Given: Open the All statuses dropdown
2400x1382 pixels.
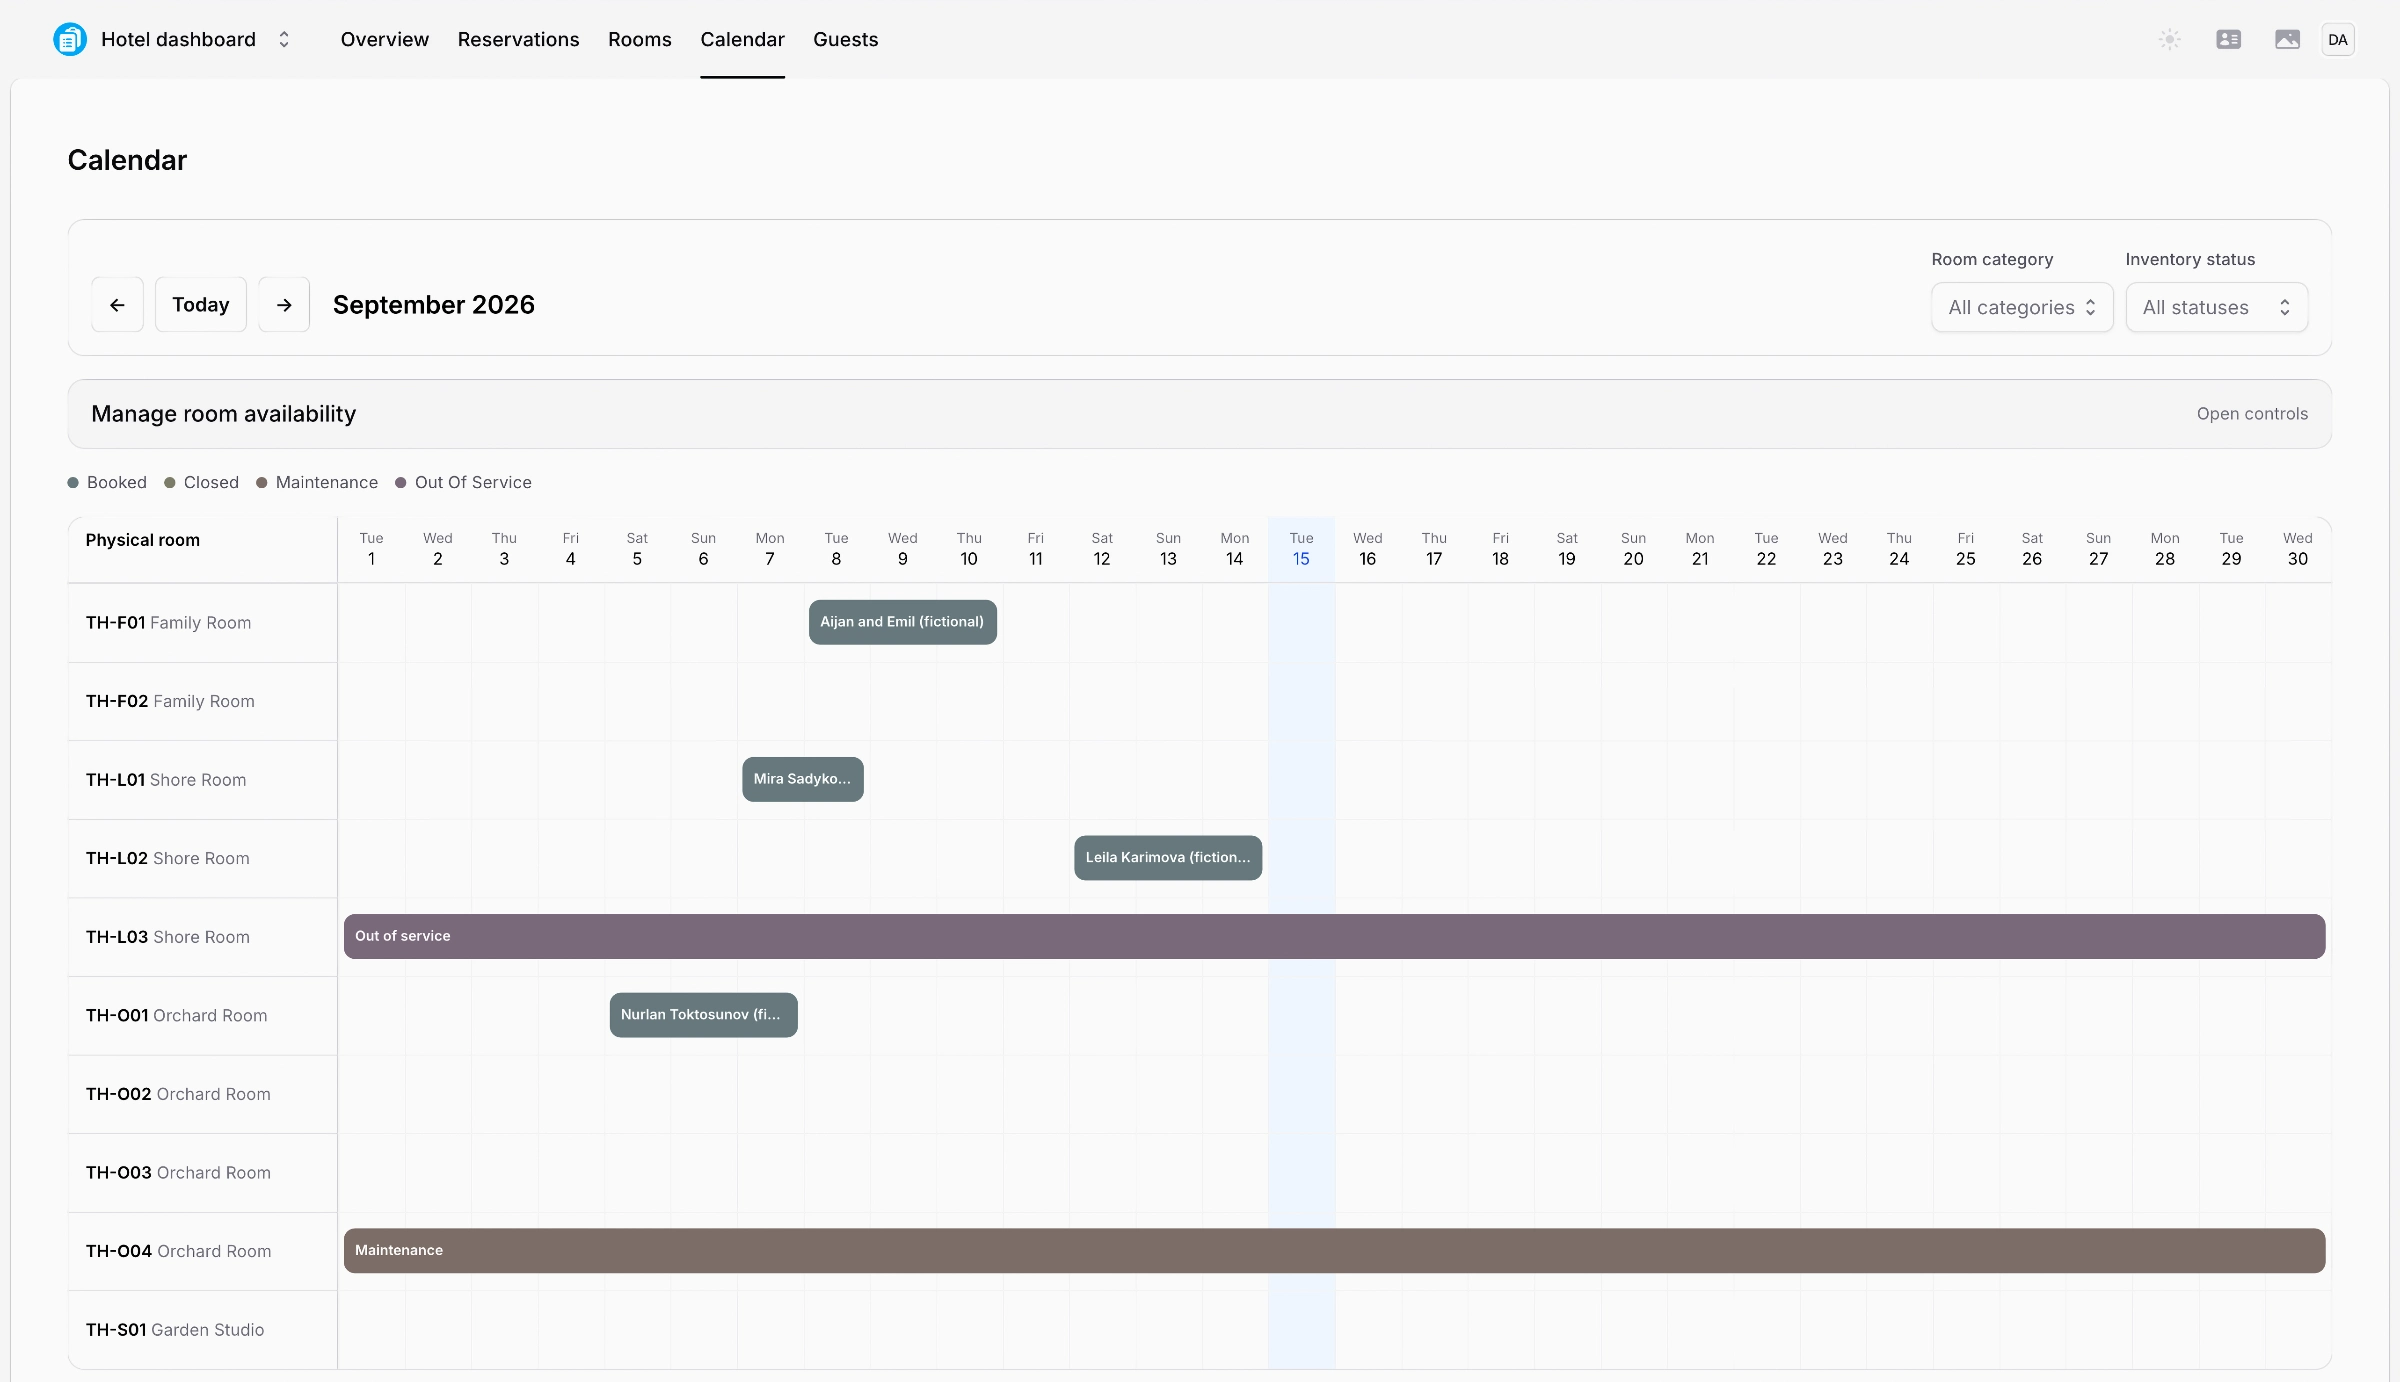Looking at the screenshot, I should (2216, 307).
